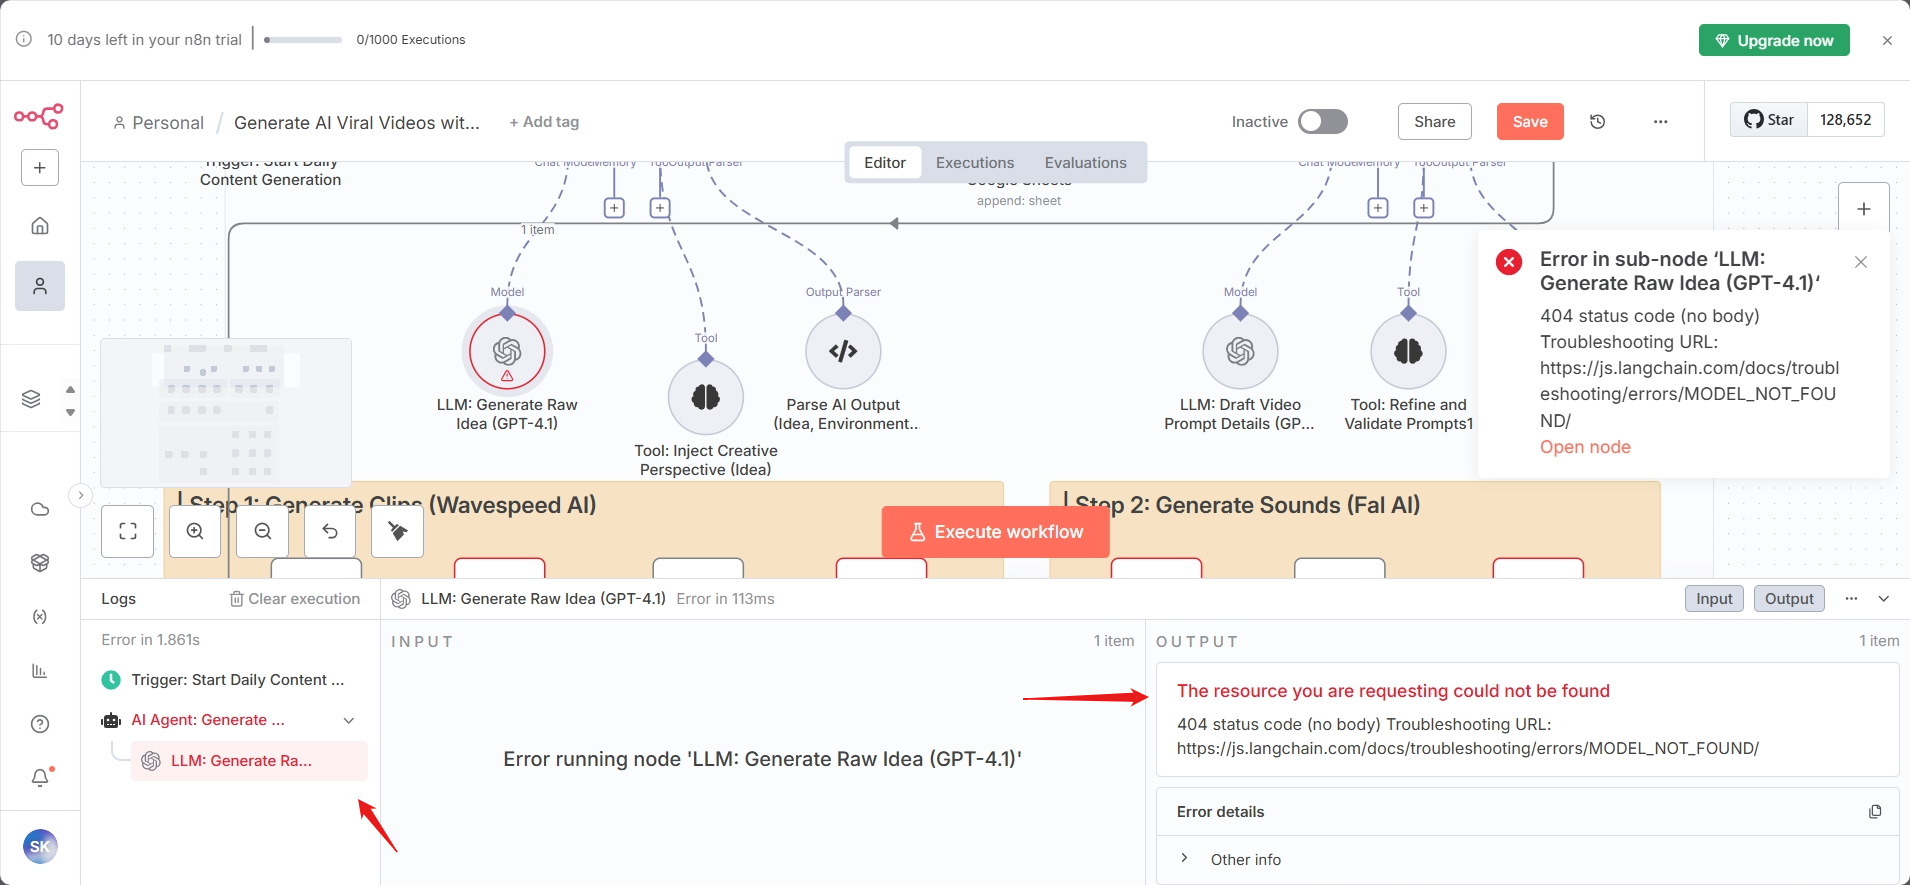Click the sidebar up arrow stepper
This screenshot has width=1910, height=885.
pyautogui.click(x=70, y=390)
